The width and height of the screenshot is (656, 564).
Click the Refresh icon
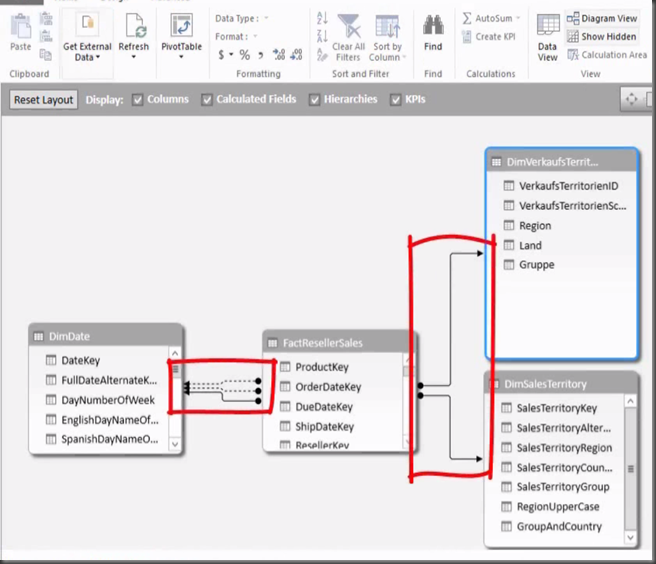(134, 26)
